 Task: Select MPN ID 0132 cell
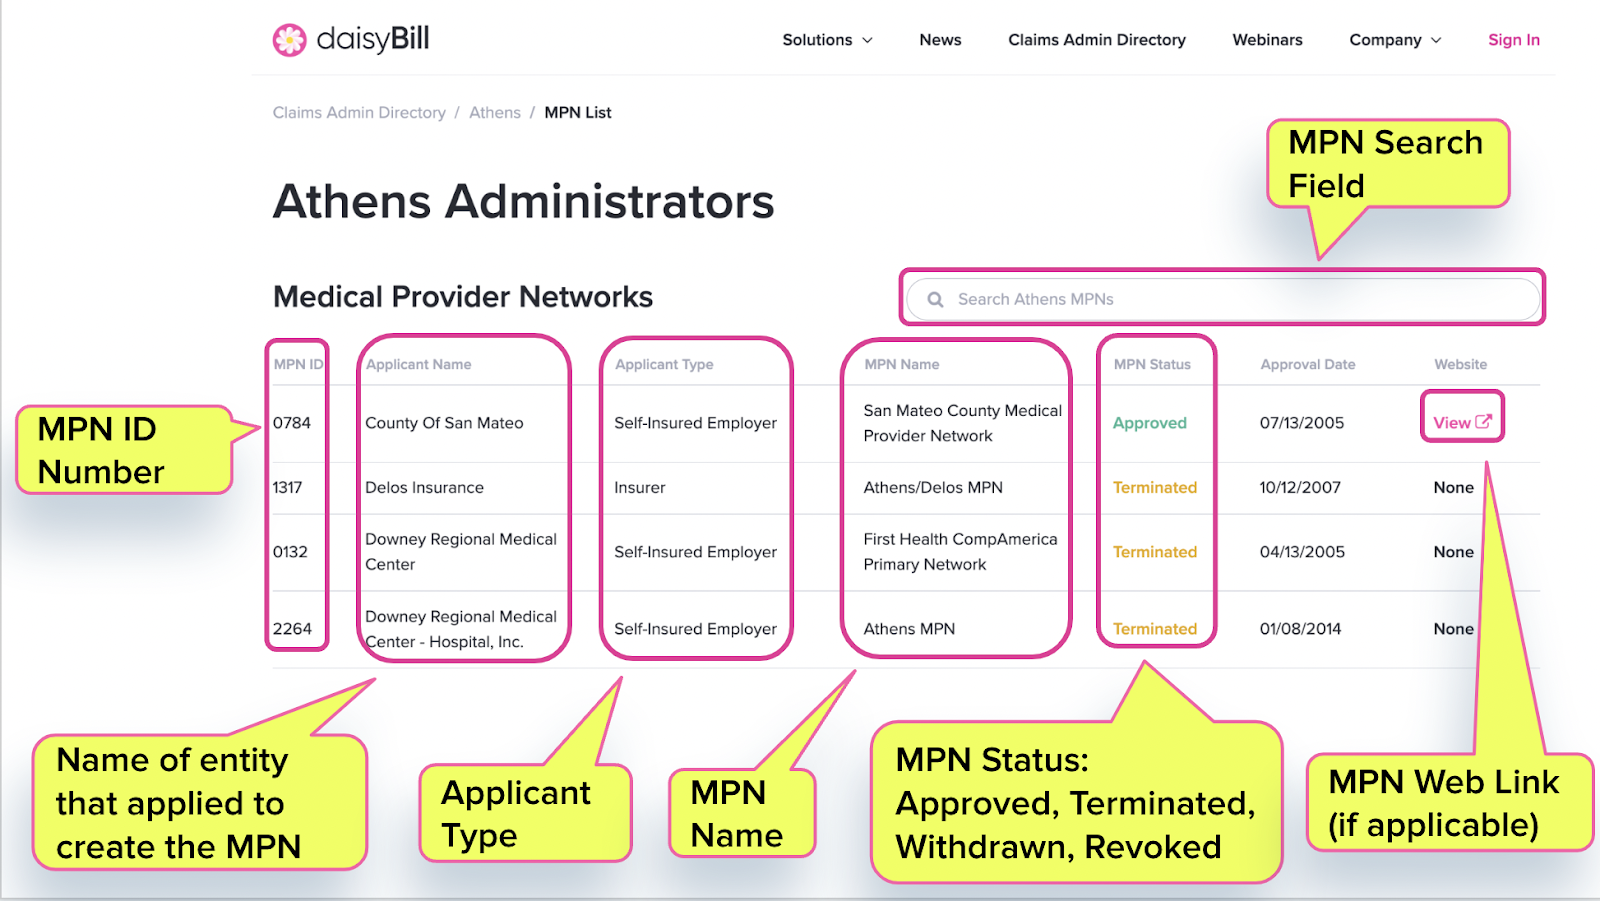(x=290, y=552)
